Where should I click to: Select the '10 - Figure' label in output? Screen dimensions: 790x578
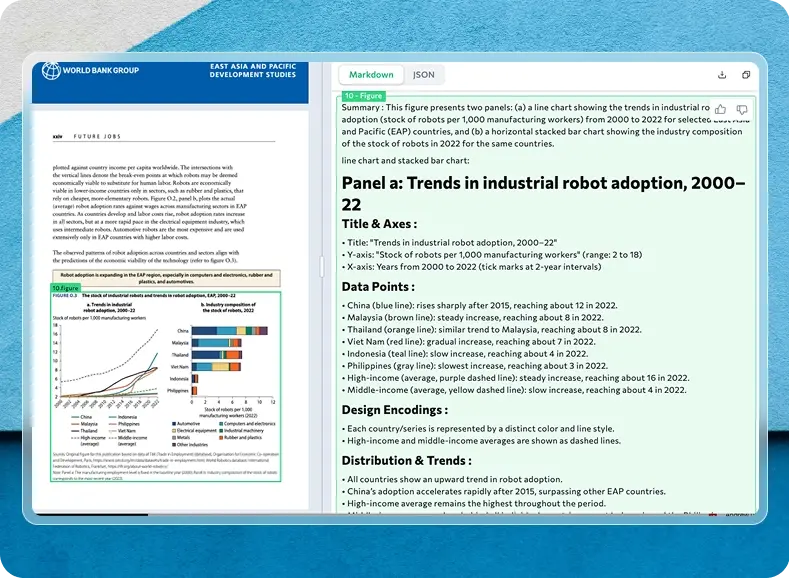pyautogui.click(x=363, y=96)
